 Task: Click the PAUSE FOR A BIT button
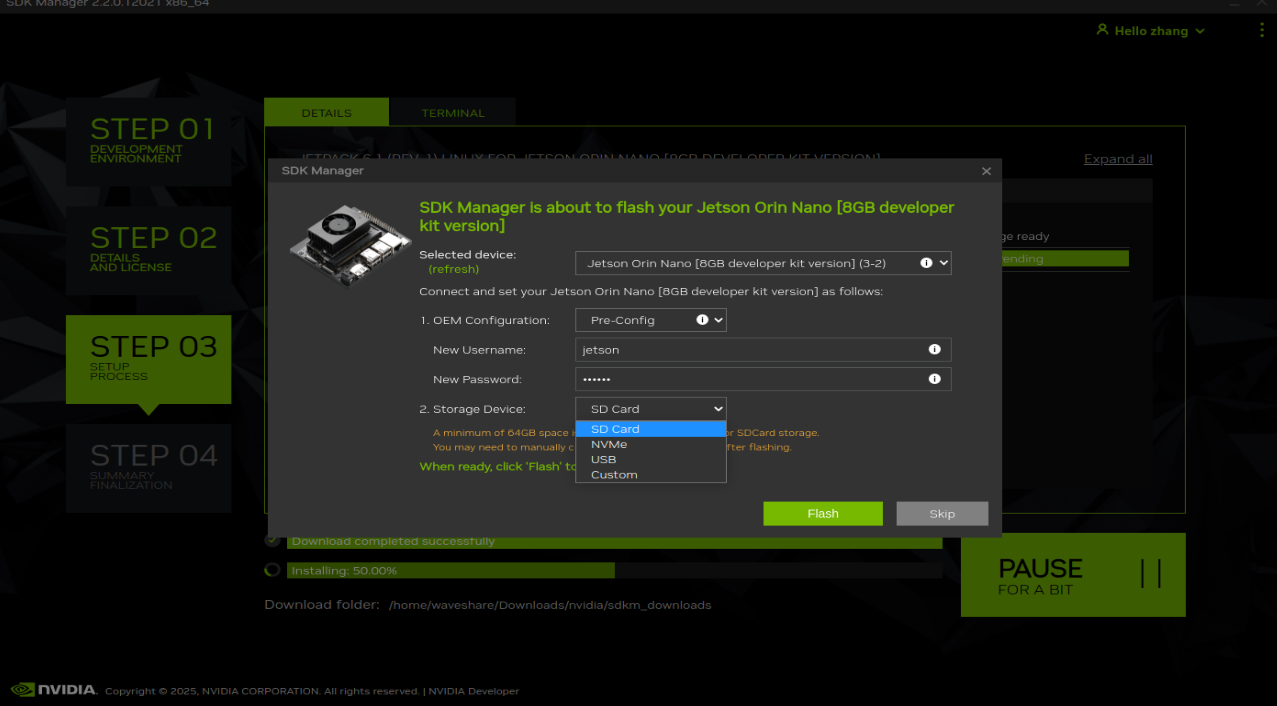(1073, 575)
